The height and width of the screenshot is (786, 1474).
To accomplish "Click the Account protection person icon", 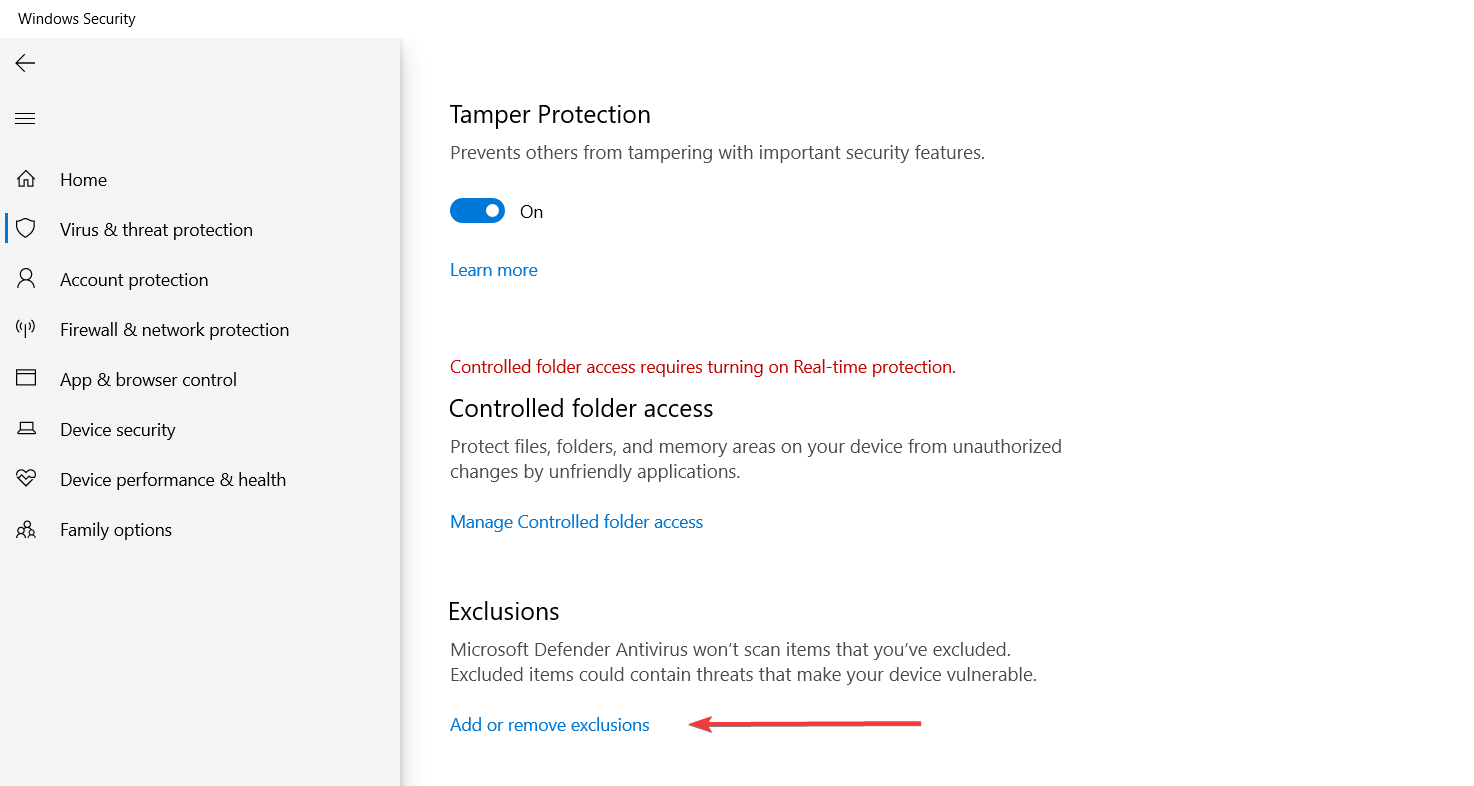I will pyautogui.click(x=26, y=279).
